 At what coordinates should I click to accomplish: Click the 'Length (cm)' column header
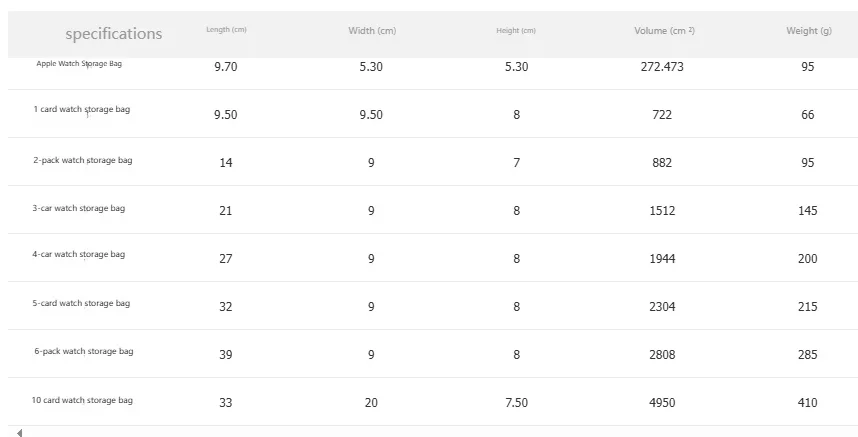pos(226,30)
